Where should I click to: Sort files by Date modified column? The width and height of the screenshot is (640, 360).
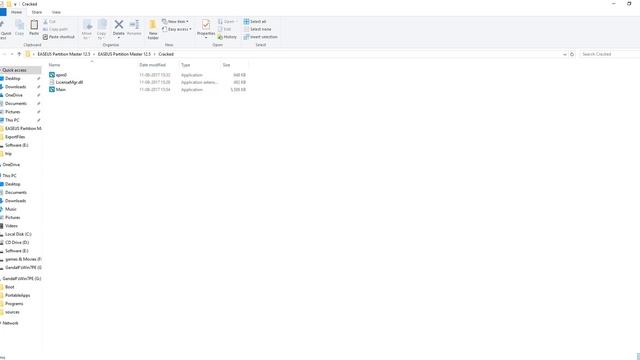click(153, 65)
